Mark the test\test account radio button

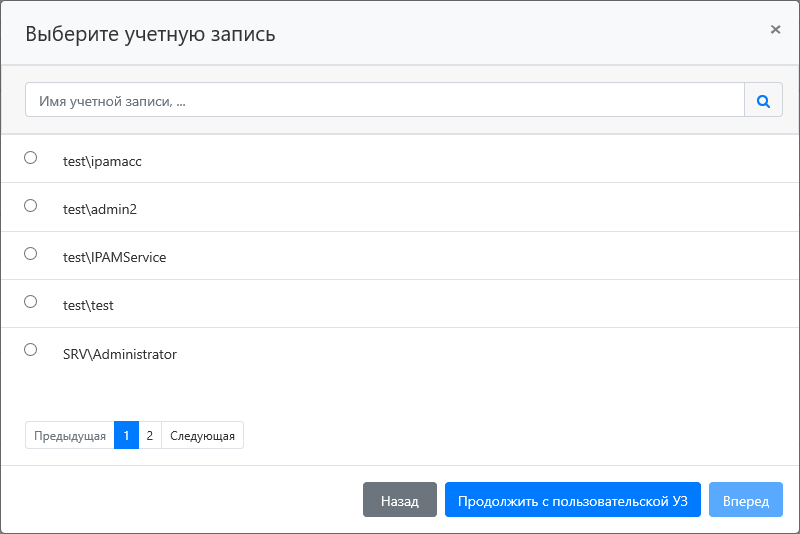click(x=30, y=302)
